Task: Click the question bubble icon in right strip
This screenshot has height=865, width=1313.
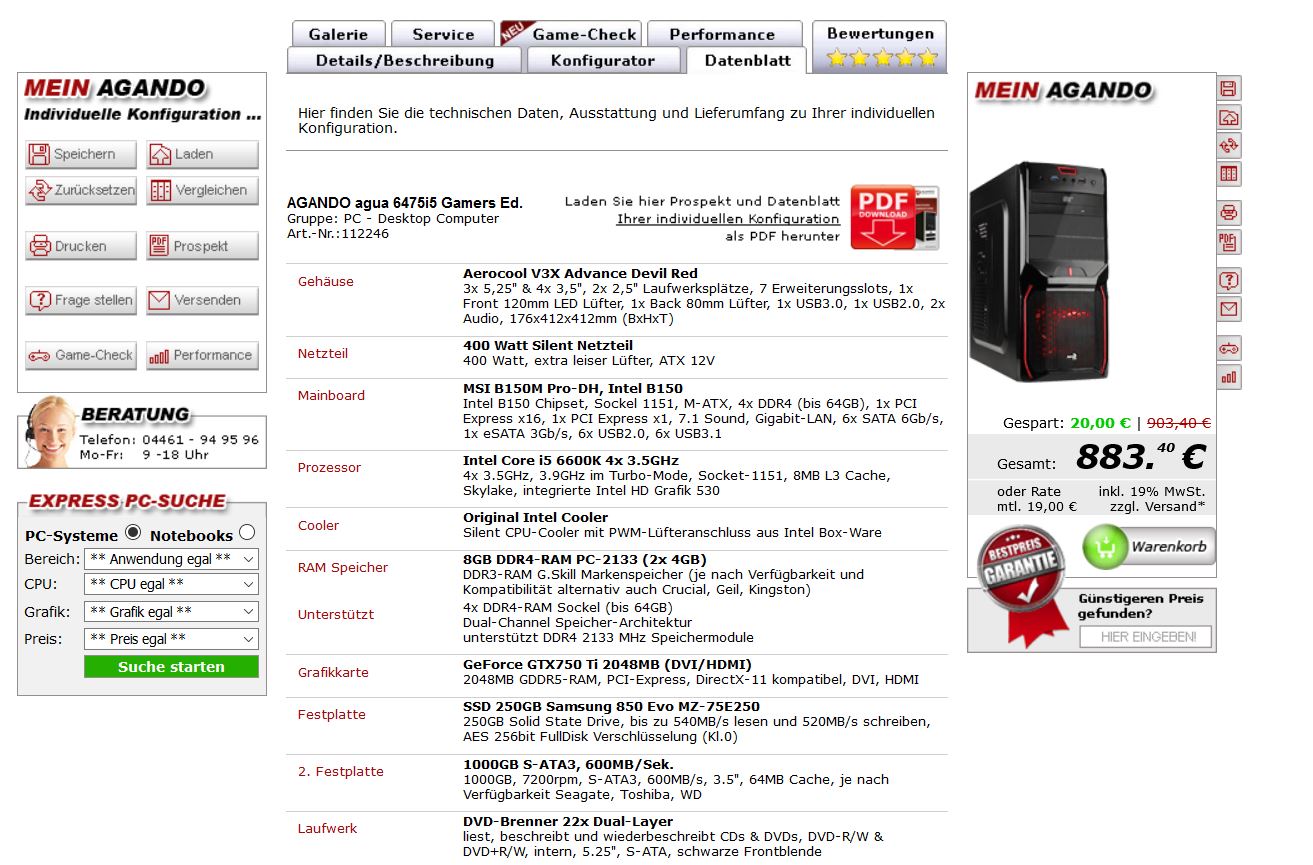Action: pos(1229,280)
